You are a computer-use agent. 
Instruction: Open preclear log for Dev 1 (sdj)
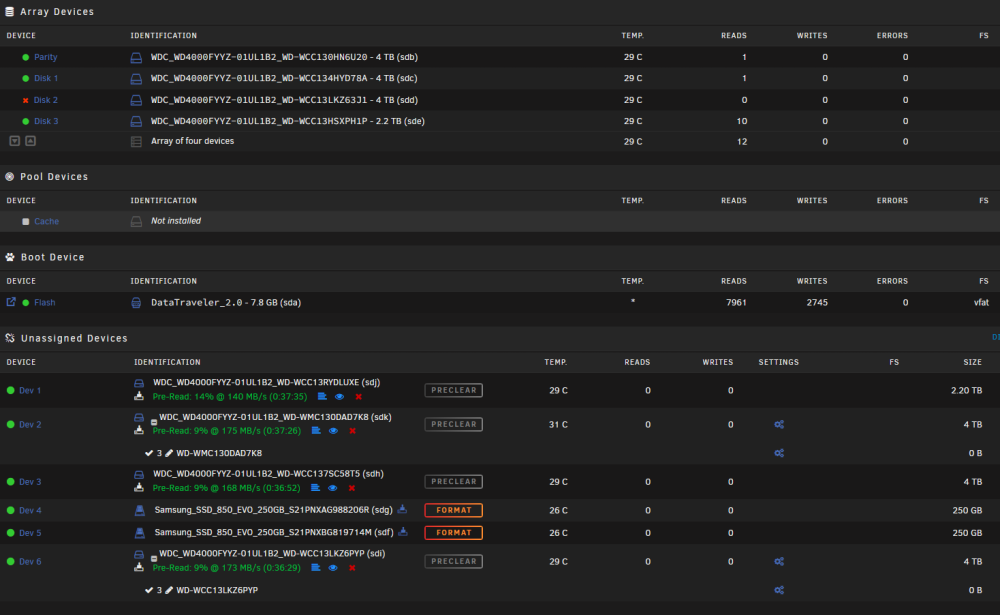pos(322,397)
